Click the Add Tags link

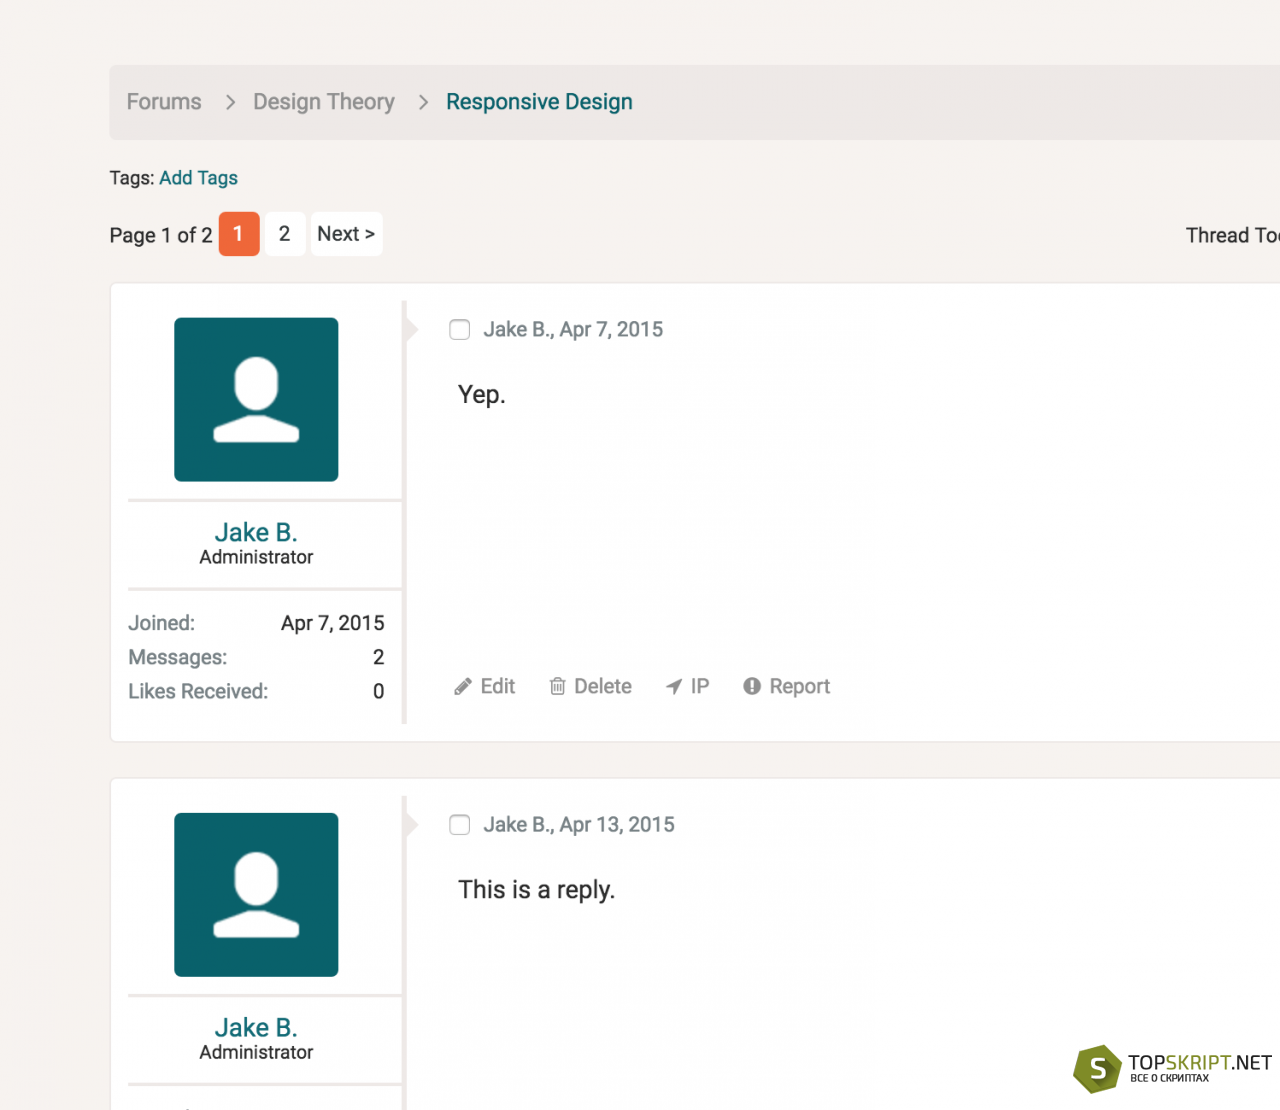[198, 178]
